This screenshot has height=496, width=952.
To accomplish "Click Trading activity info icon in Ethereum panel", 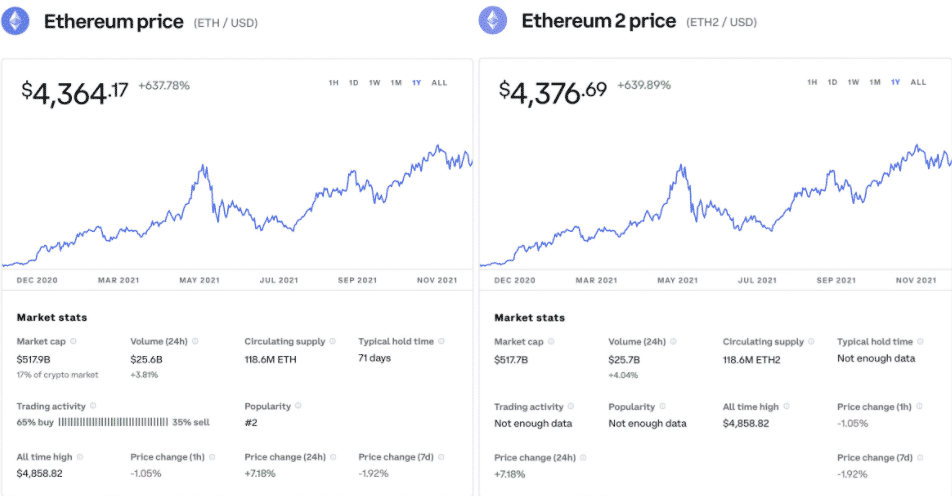I will (x=94, y=407).
